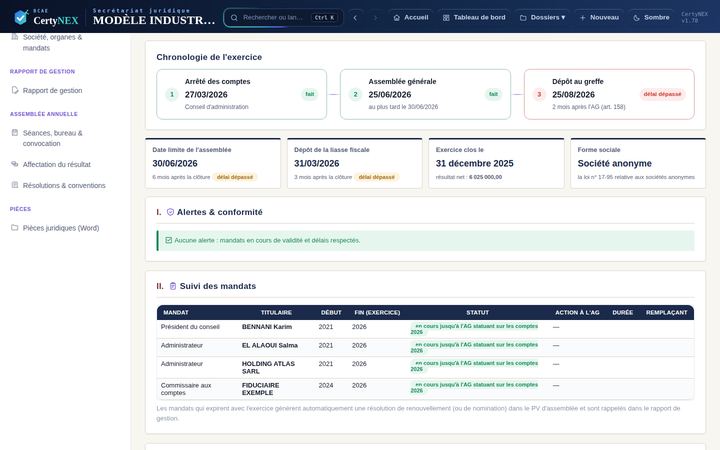
Task: Open Séances, bureau & convocation section
Action: coord(53,138)
